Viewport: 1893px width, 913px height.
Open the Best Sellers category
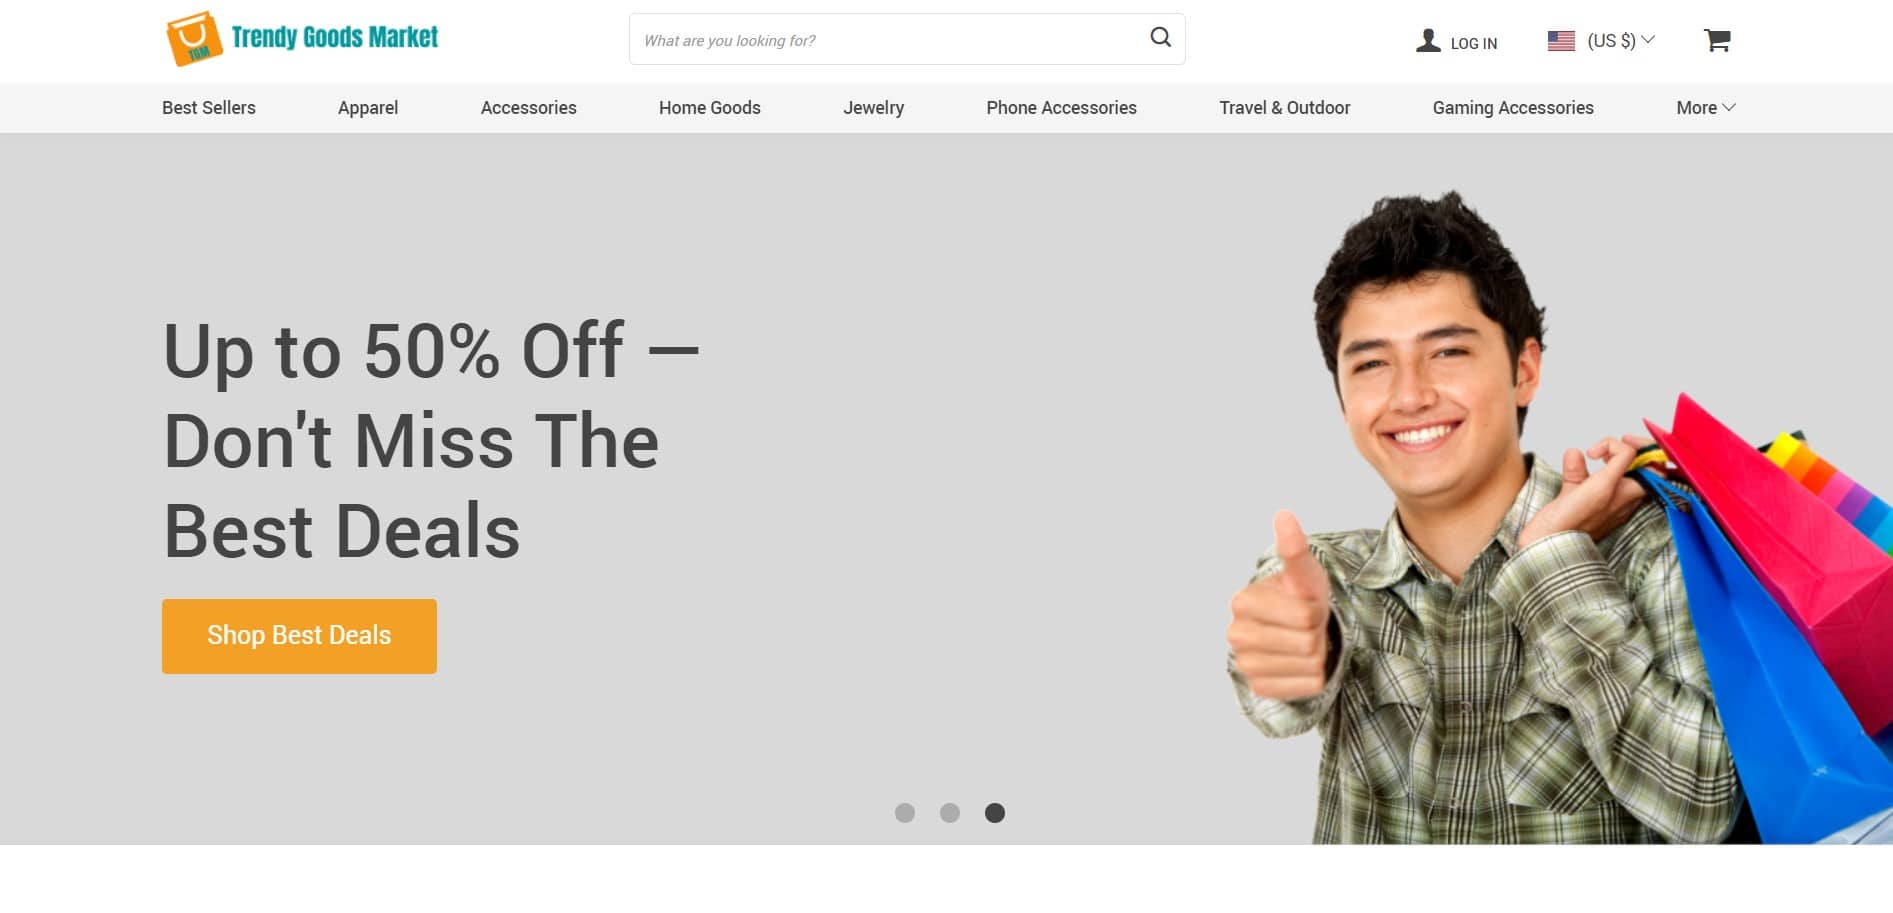tap(209, 107)
